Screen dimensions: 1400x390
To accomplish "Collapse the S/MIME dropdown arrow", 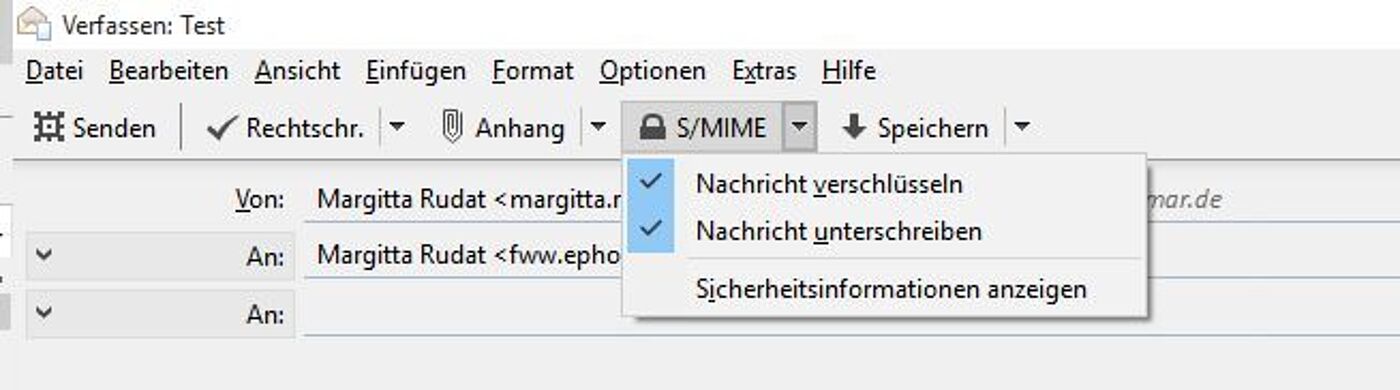I will [800, 128].
